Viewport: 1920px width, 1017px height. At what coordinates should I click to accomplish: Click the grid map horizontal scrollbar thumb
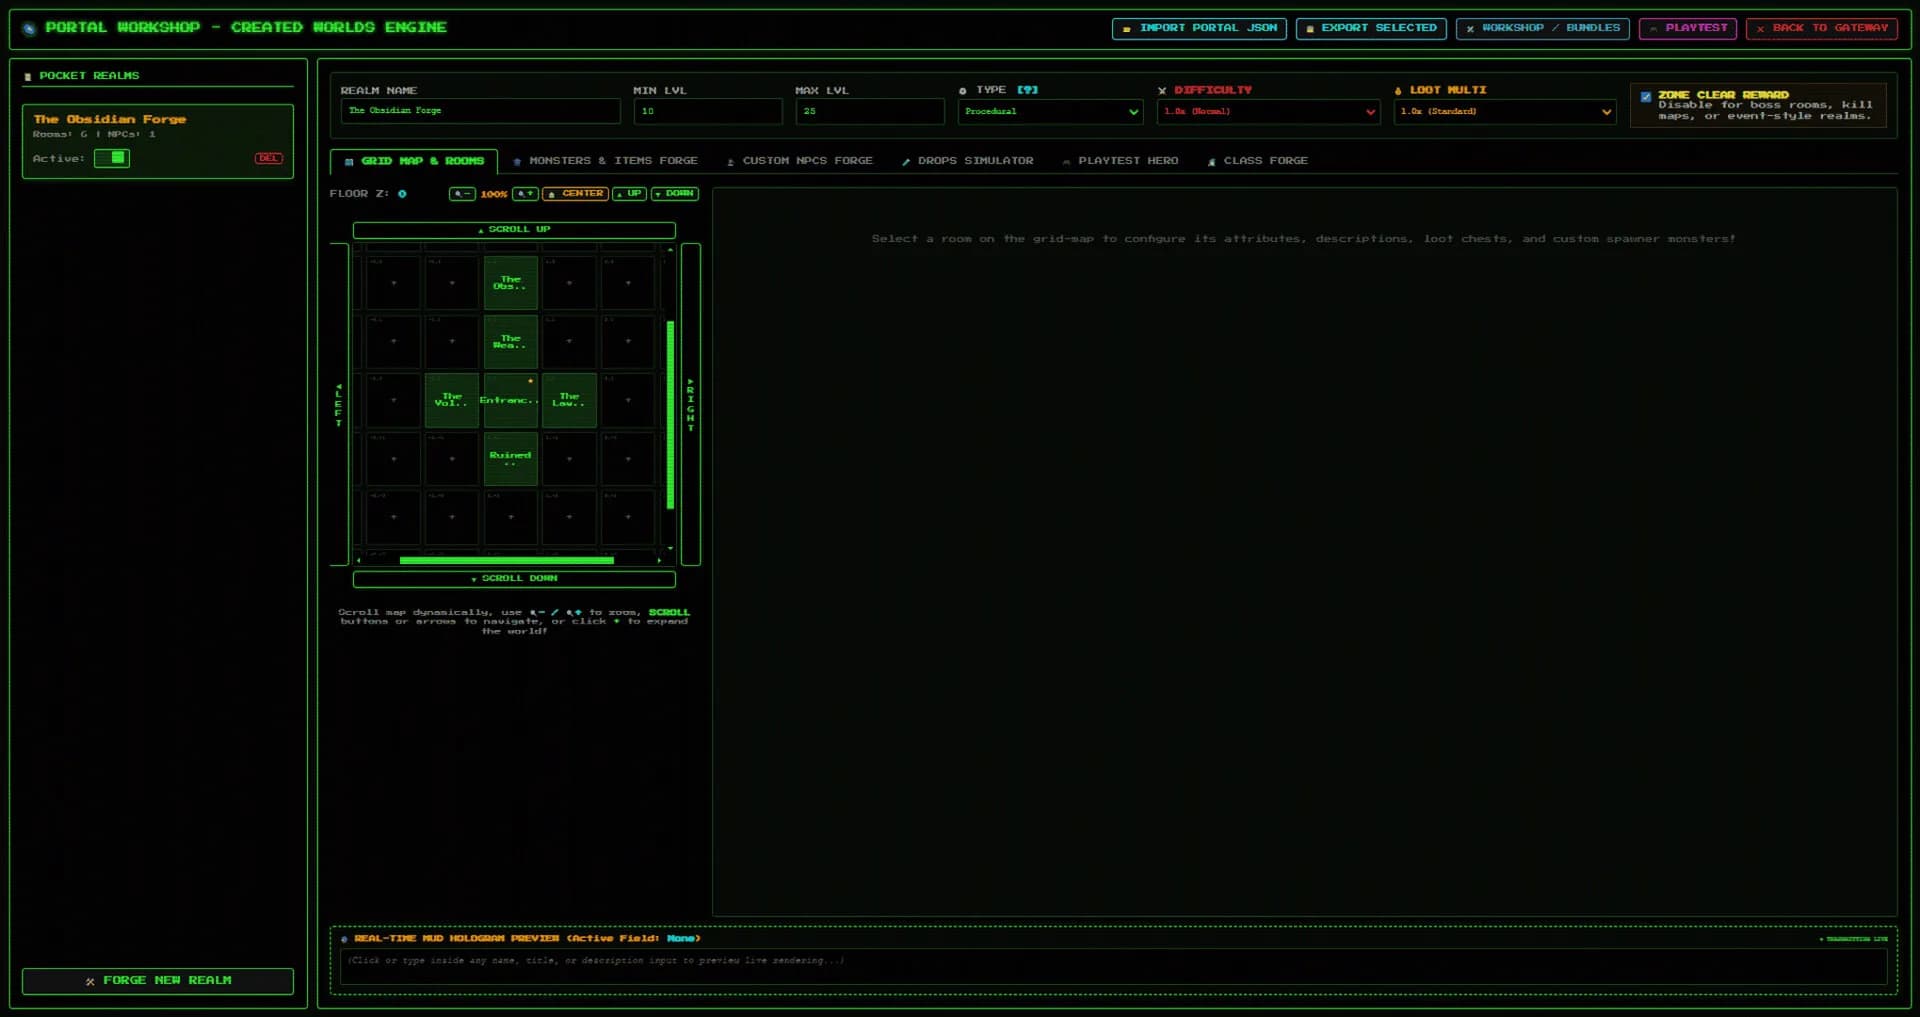507,561
